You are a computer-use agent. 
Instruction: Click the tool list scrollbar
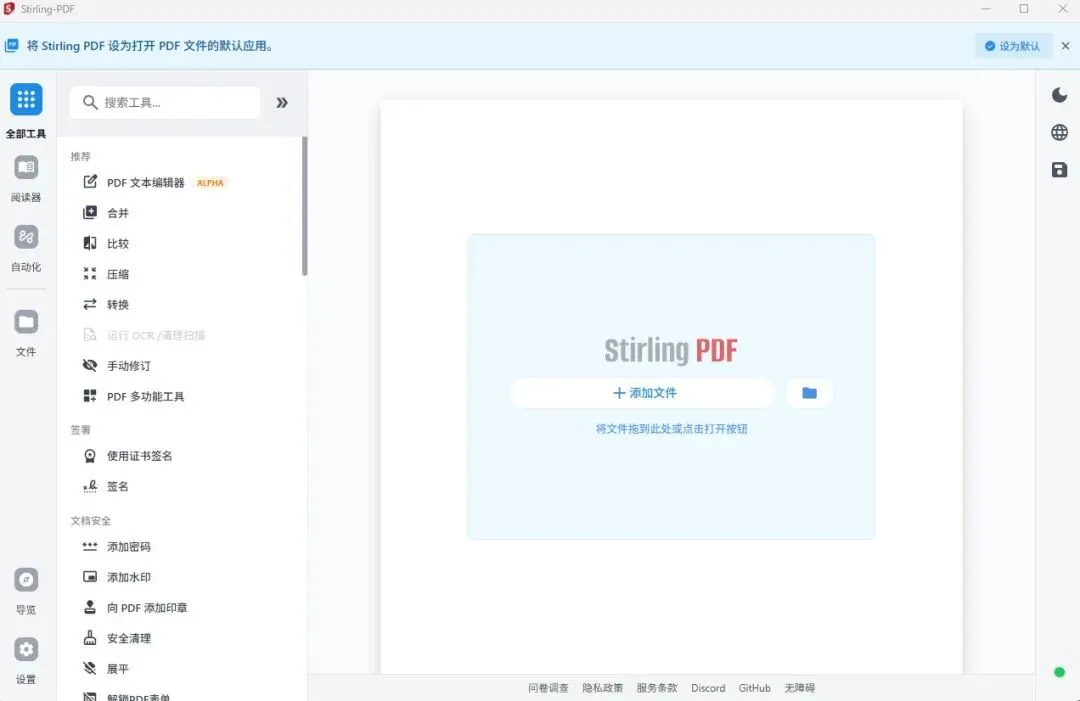pos(304,206)
